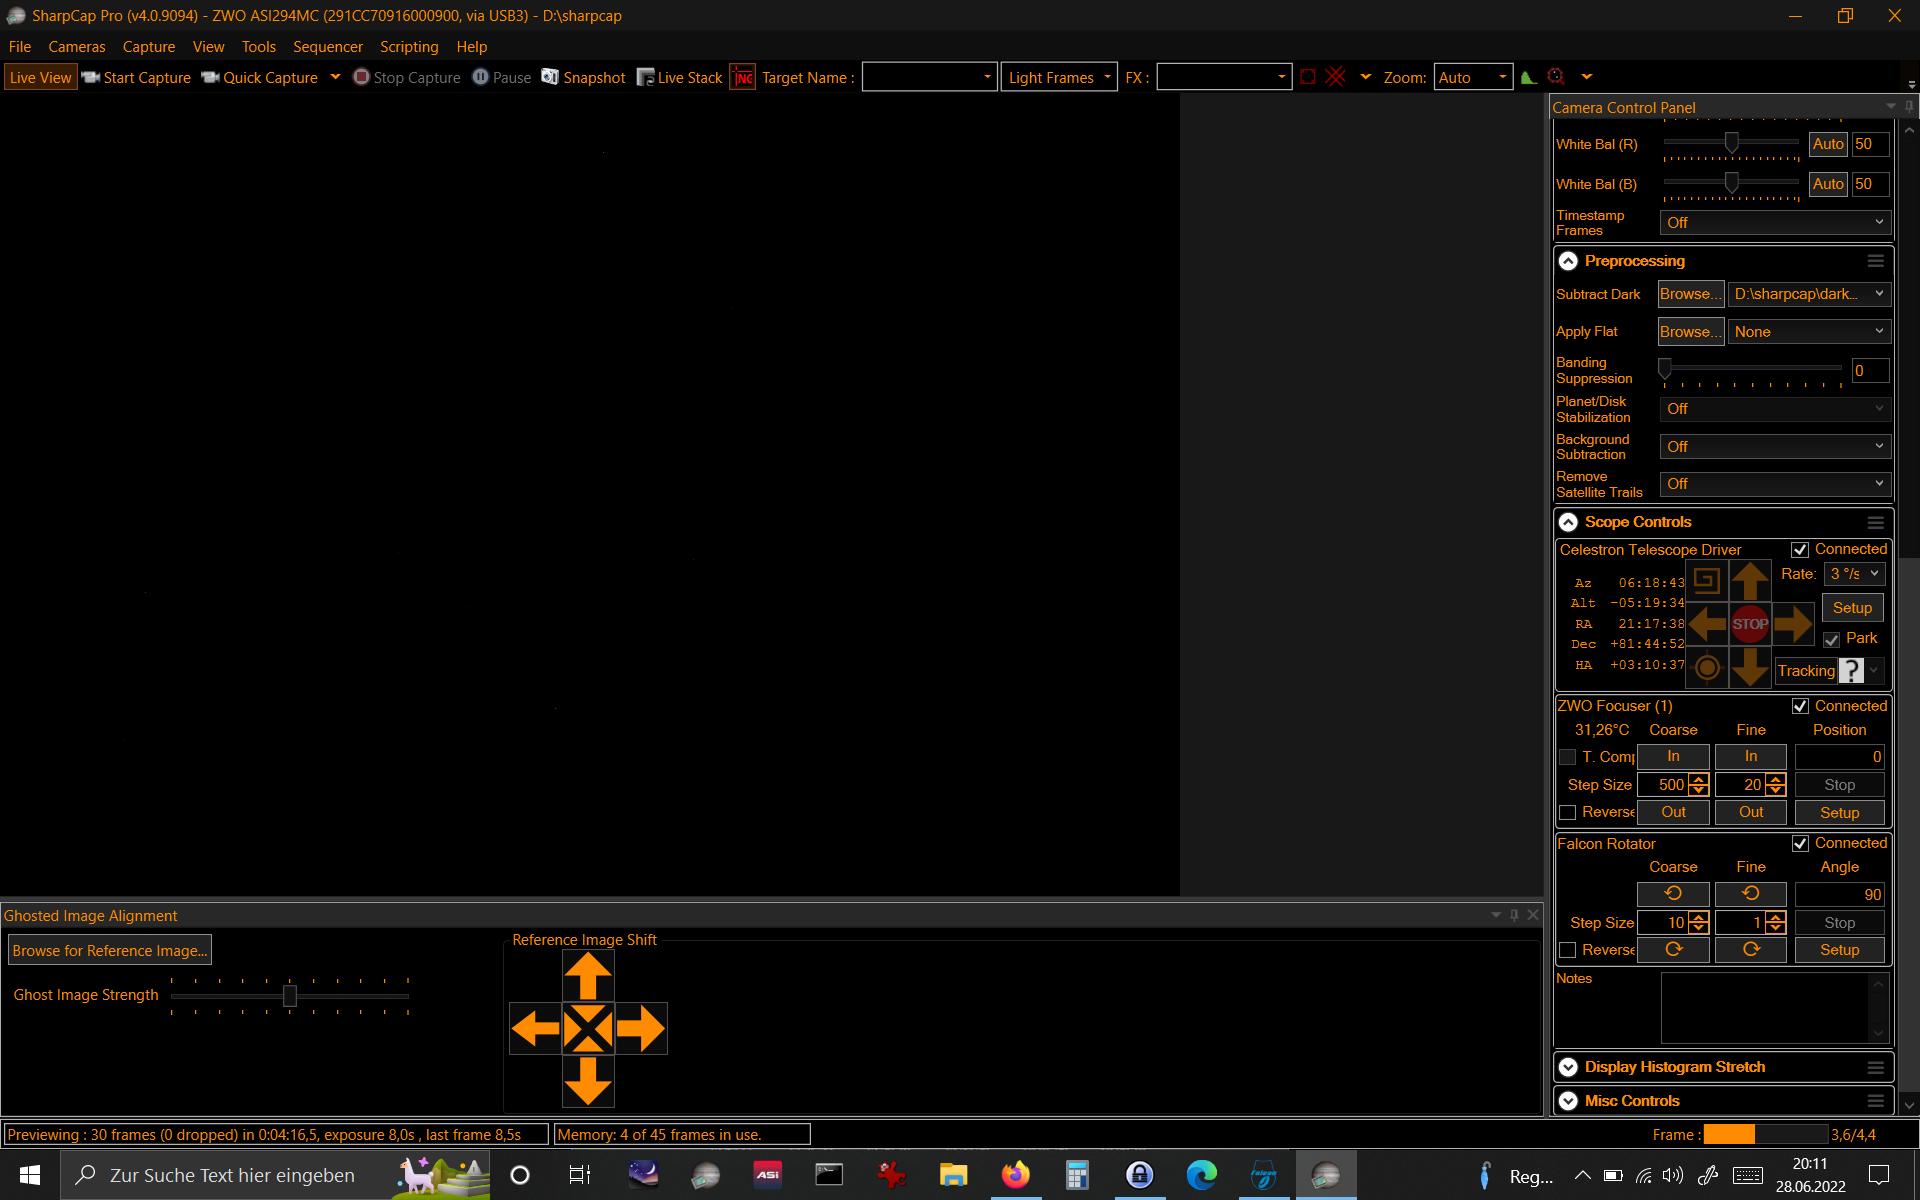This screenshot has height=1200, width=1920.
Task: Click the red telescope STOP button
Action: (1750, 624)
